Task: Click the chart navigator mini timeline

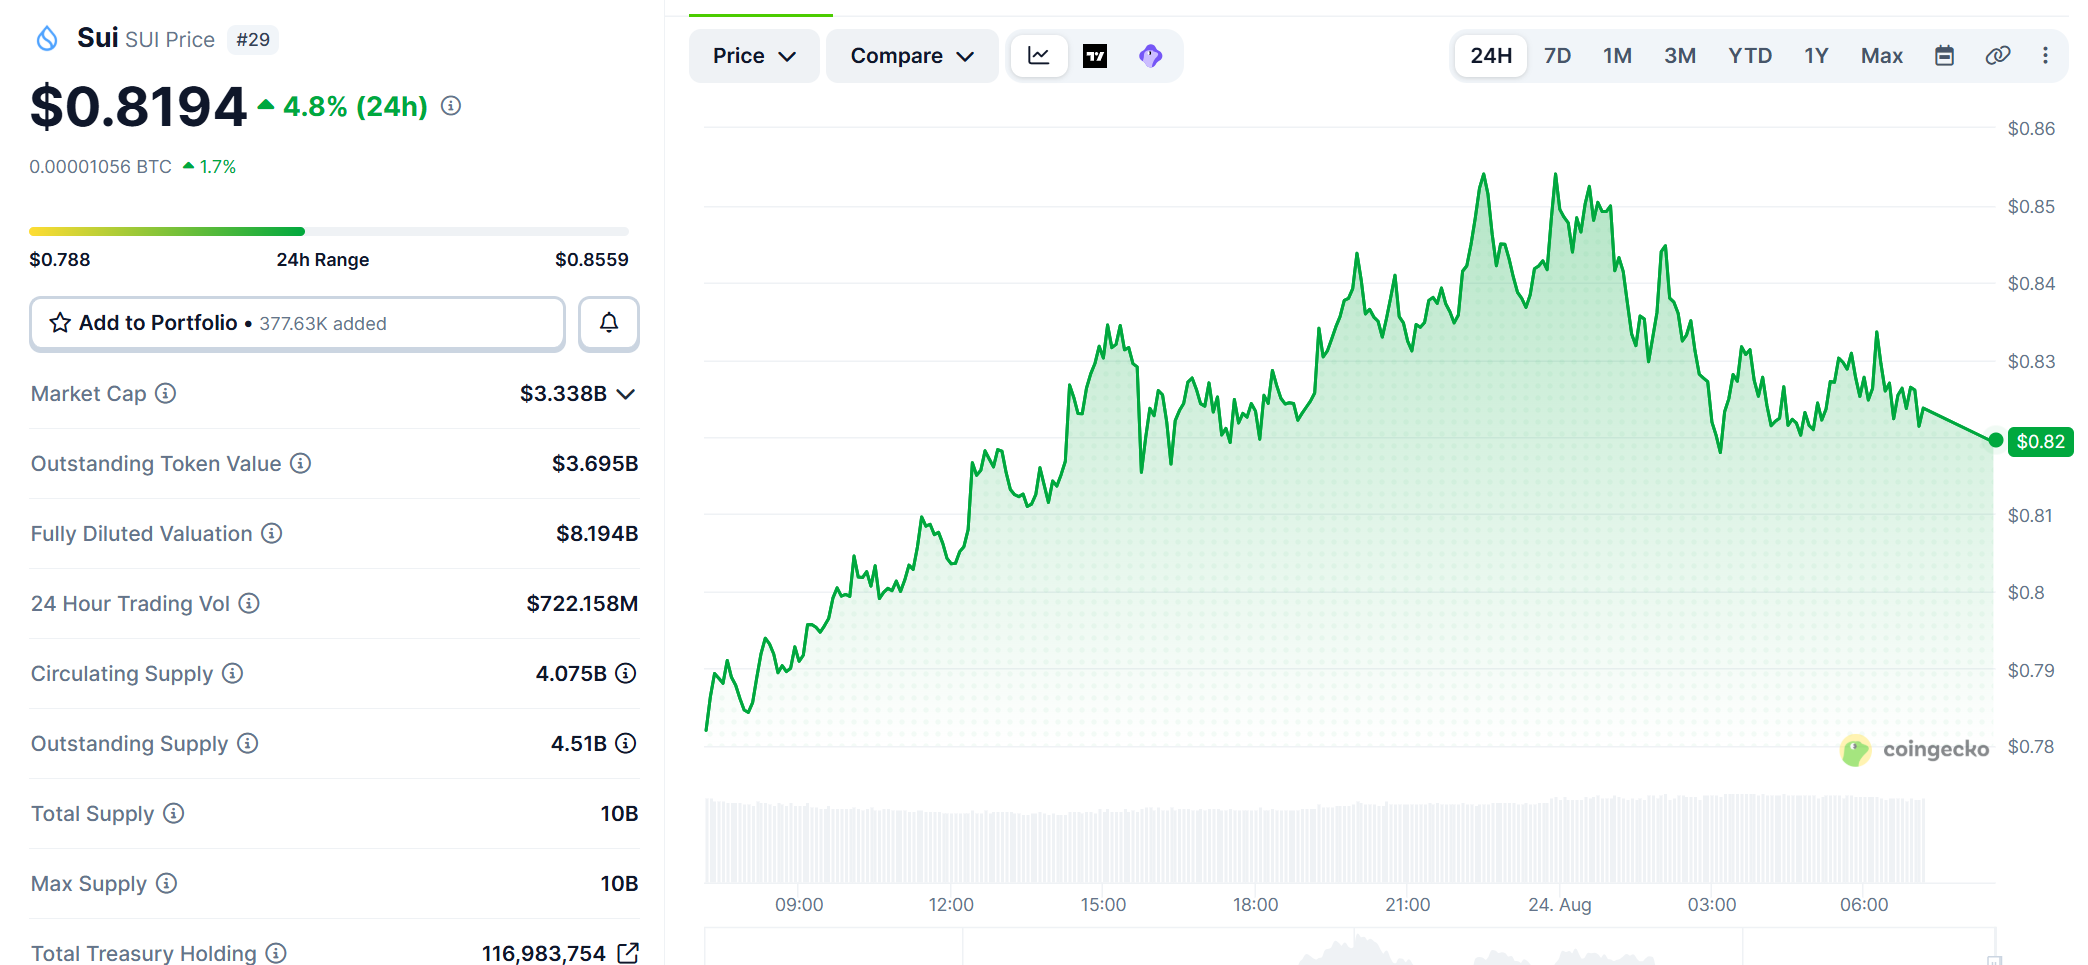Action: tap(1350, 947)
